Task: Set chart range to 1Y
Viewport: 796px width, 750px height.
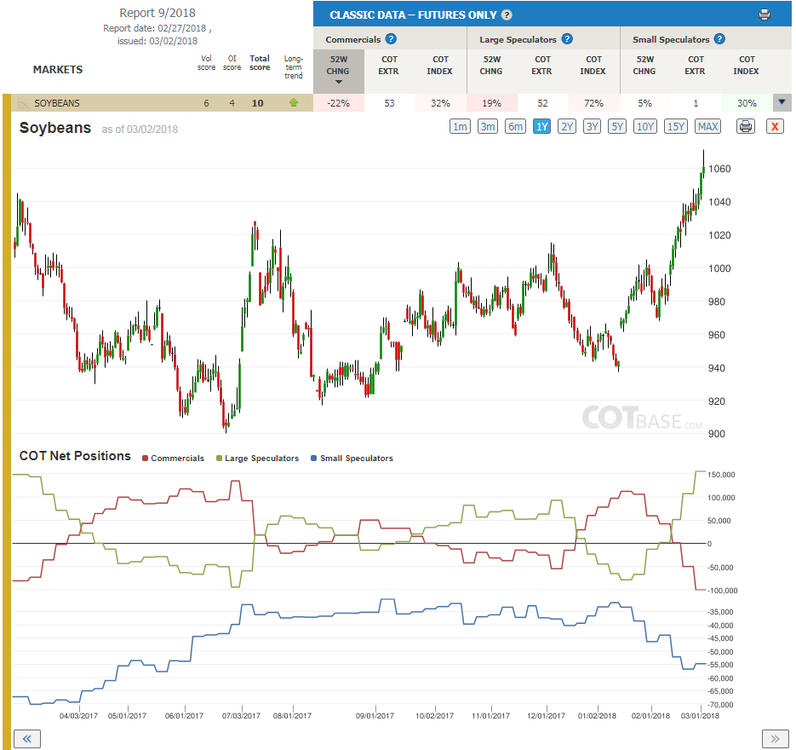Action: pos(542,126)
